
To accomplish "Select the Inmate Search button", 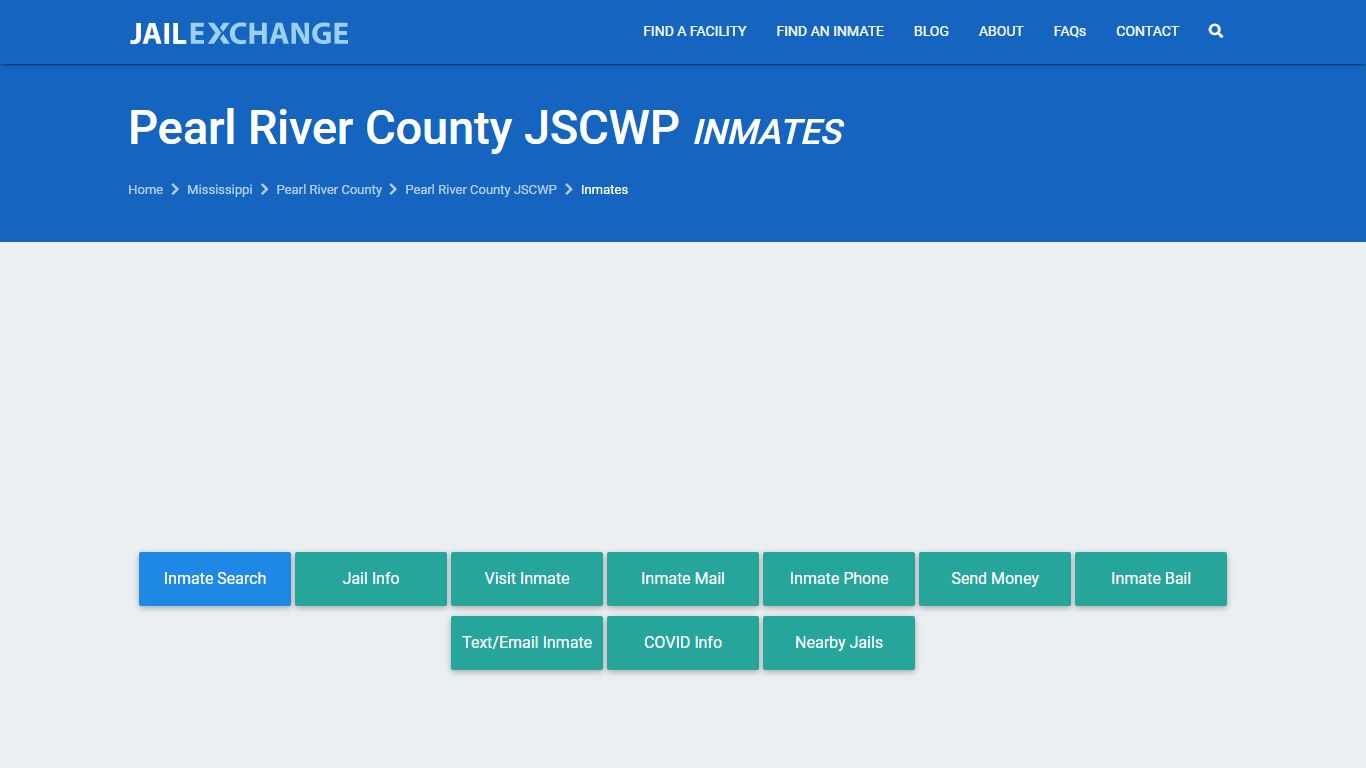I will (215, 579).
